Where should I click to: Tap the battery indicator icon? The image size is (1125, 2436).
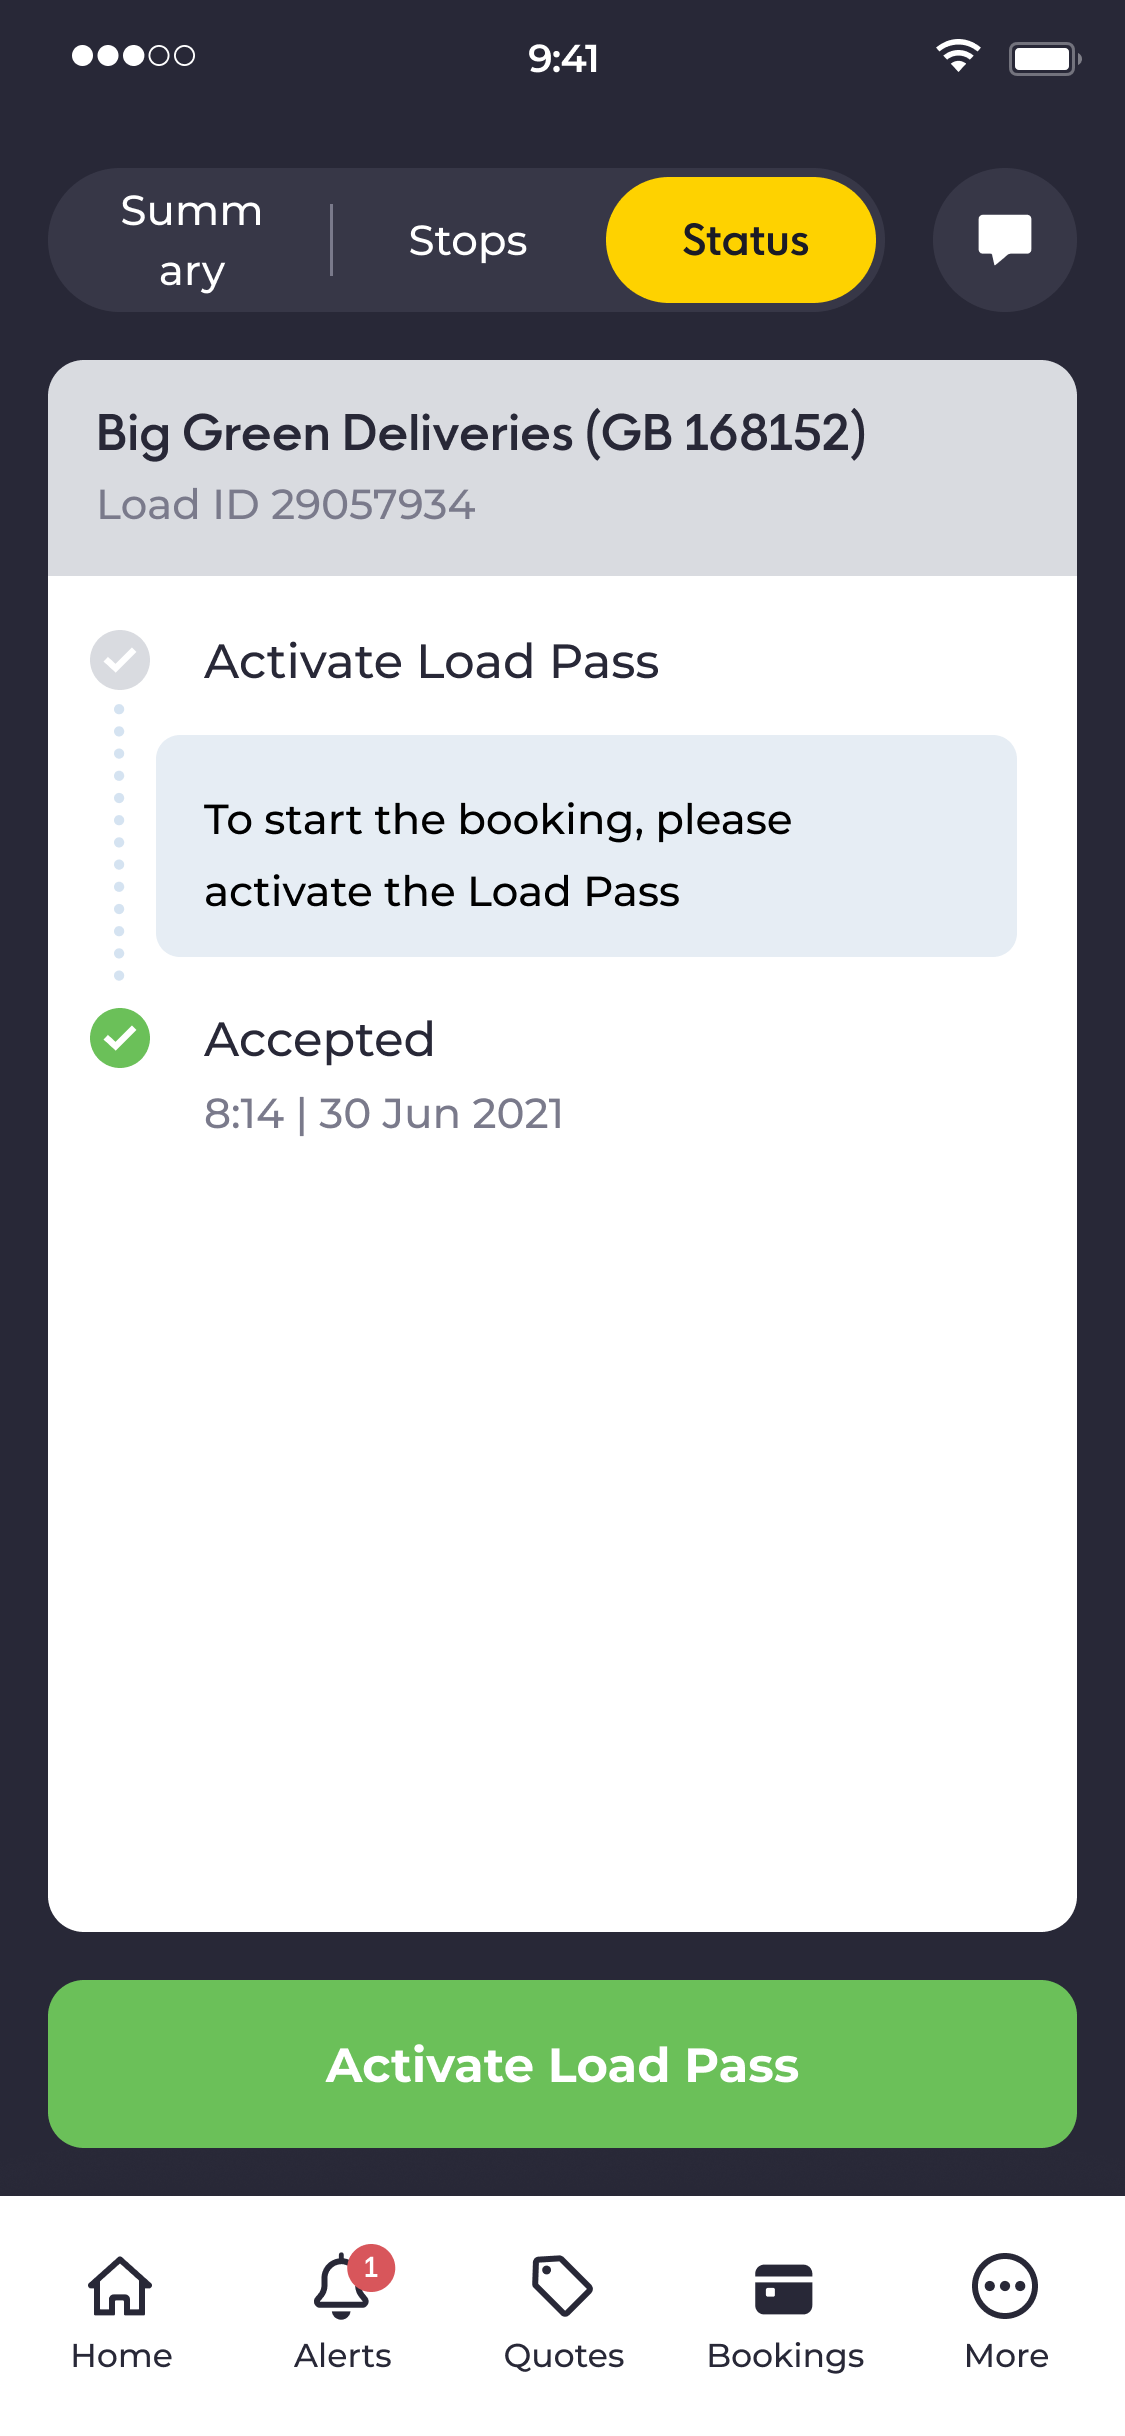coord(1043,58)
